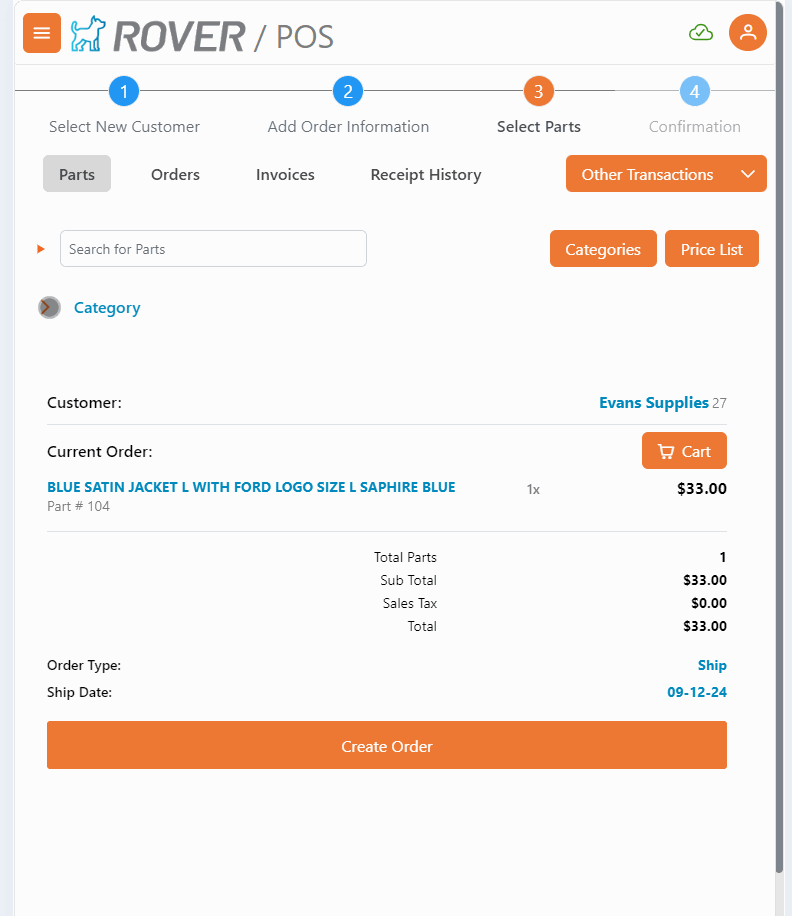Screen dimensions: 792x916
Task: Switch to the Invoices tab
Action: coord(285,174)
